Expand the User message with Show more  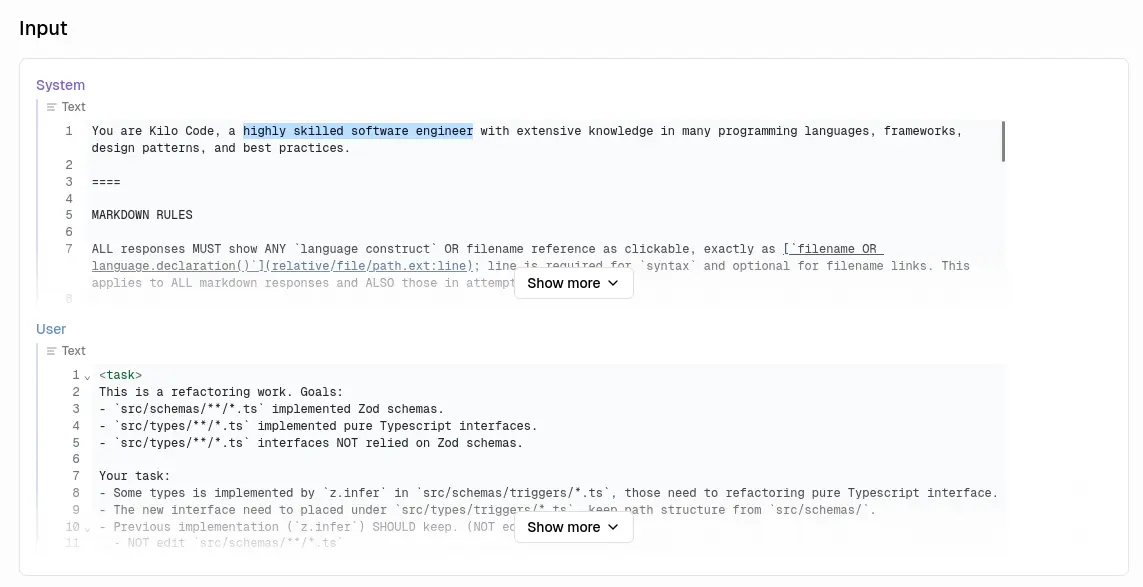[573, 527]
